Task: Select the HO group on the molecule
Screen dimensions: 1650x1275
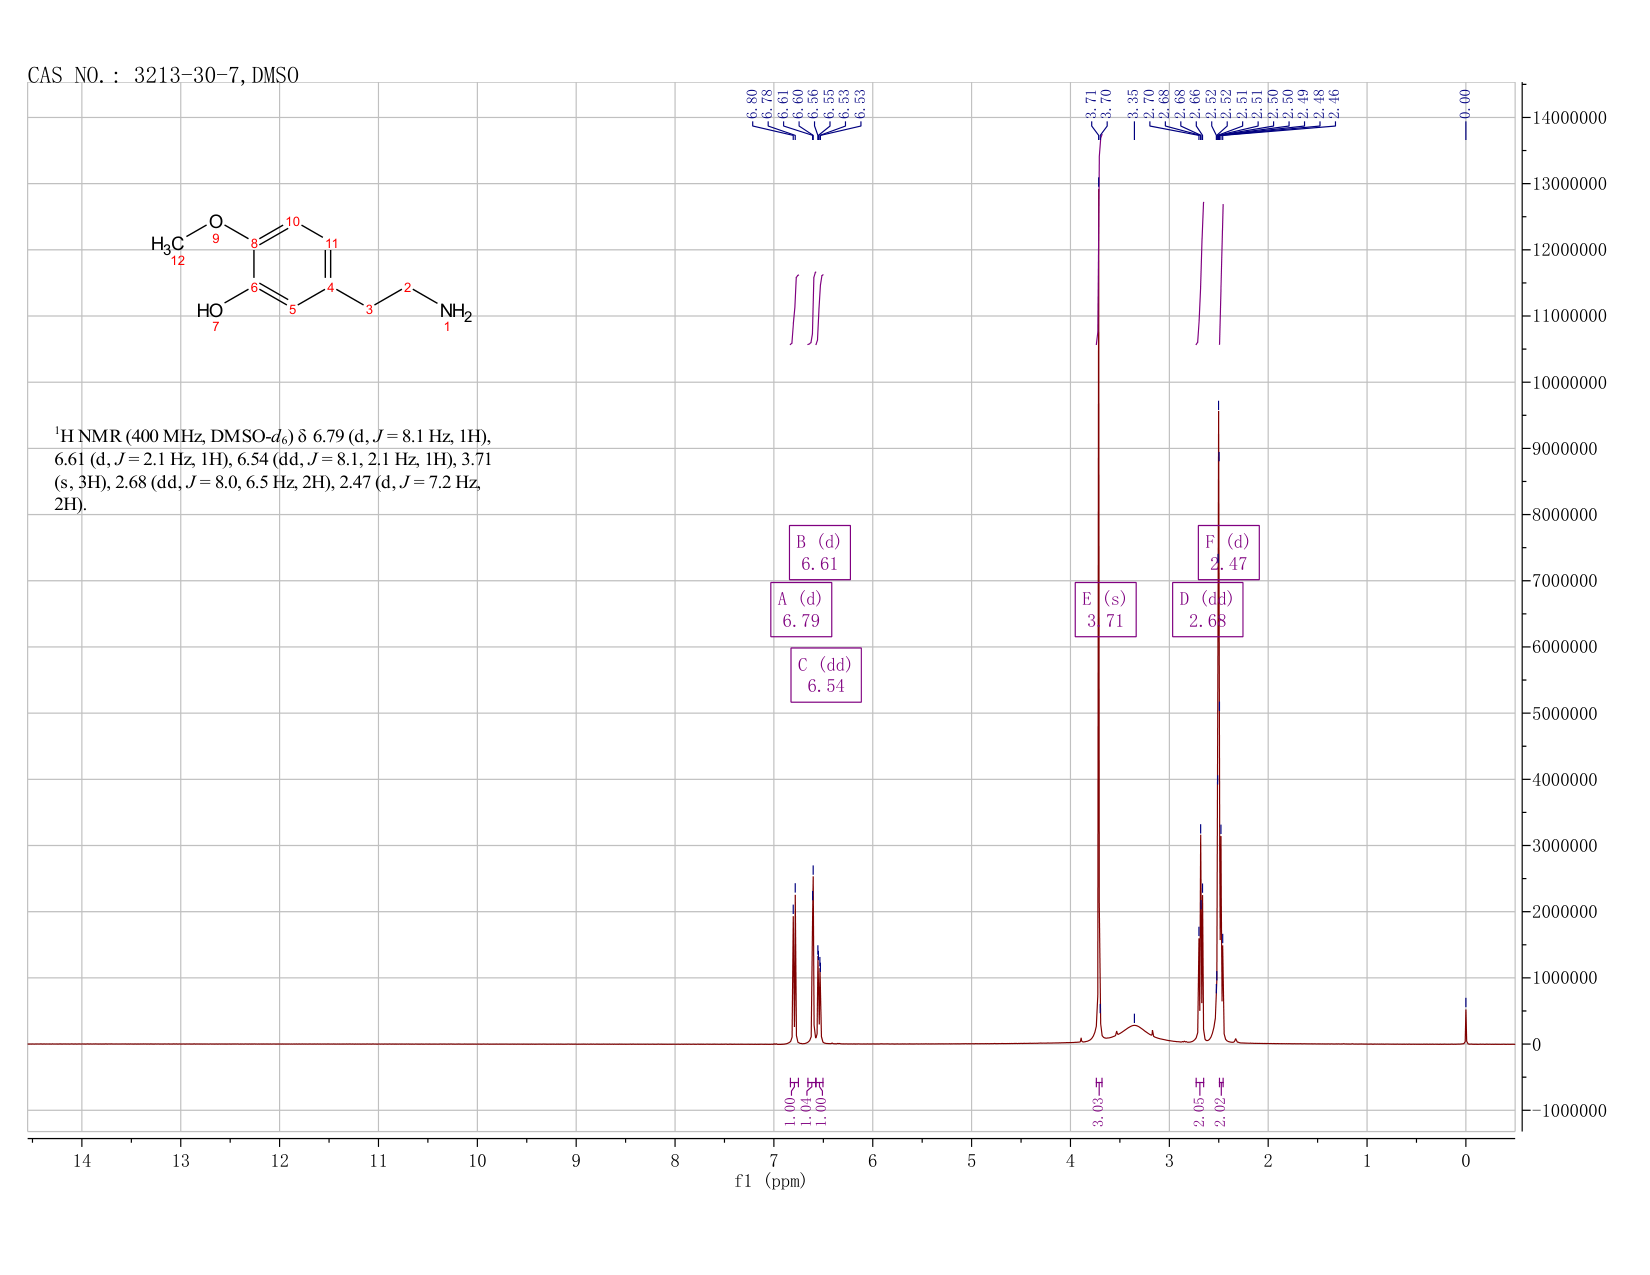Action: (x=210, y=311)
